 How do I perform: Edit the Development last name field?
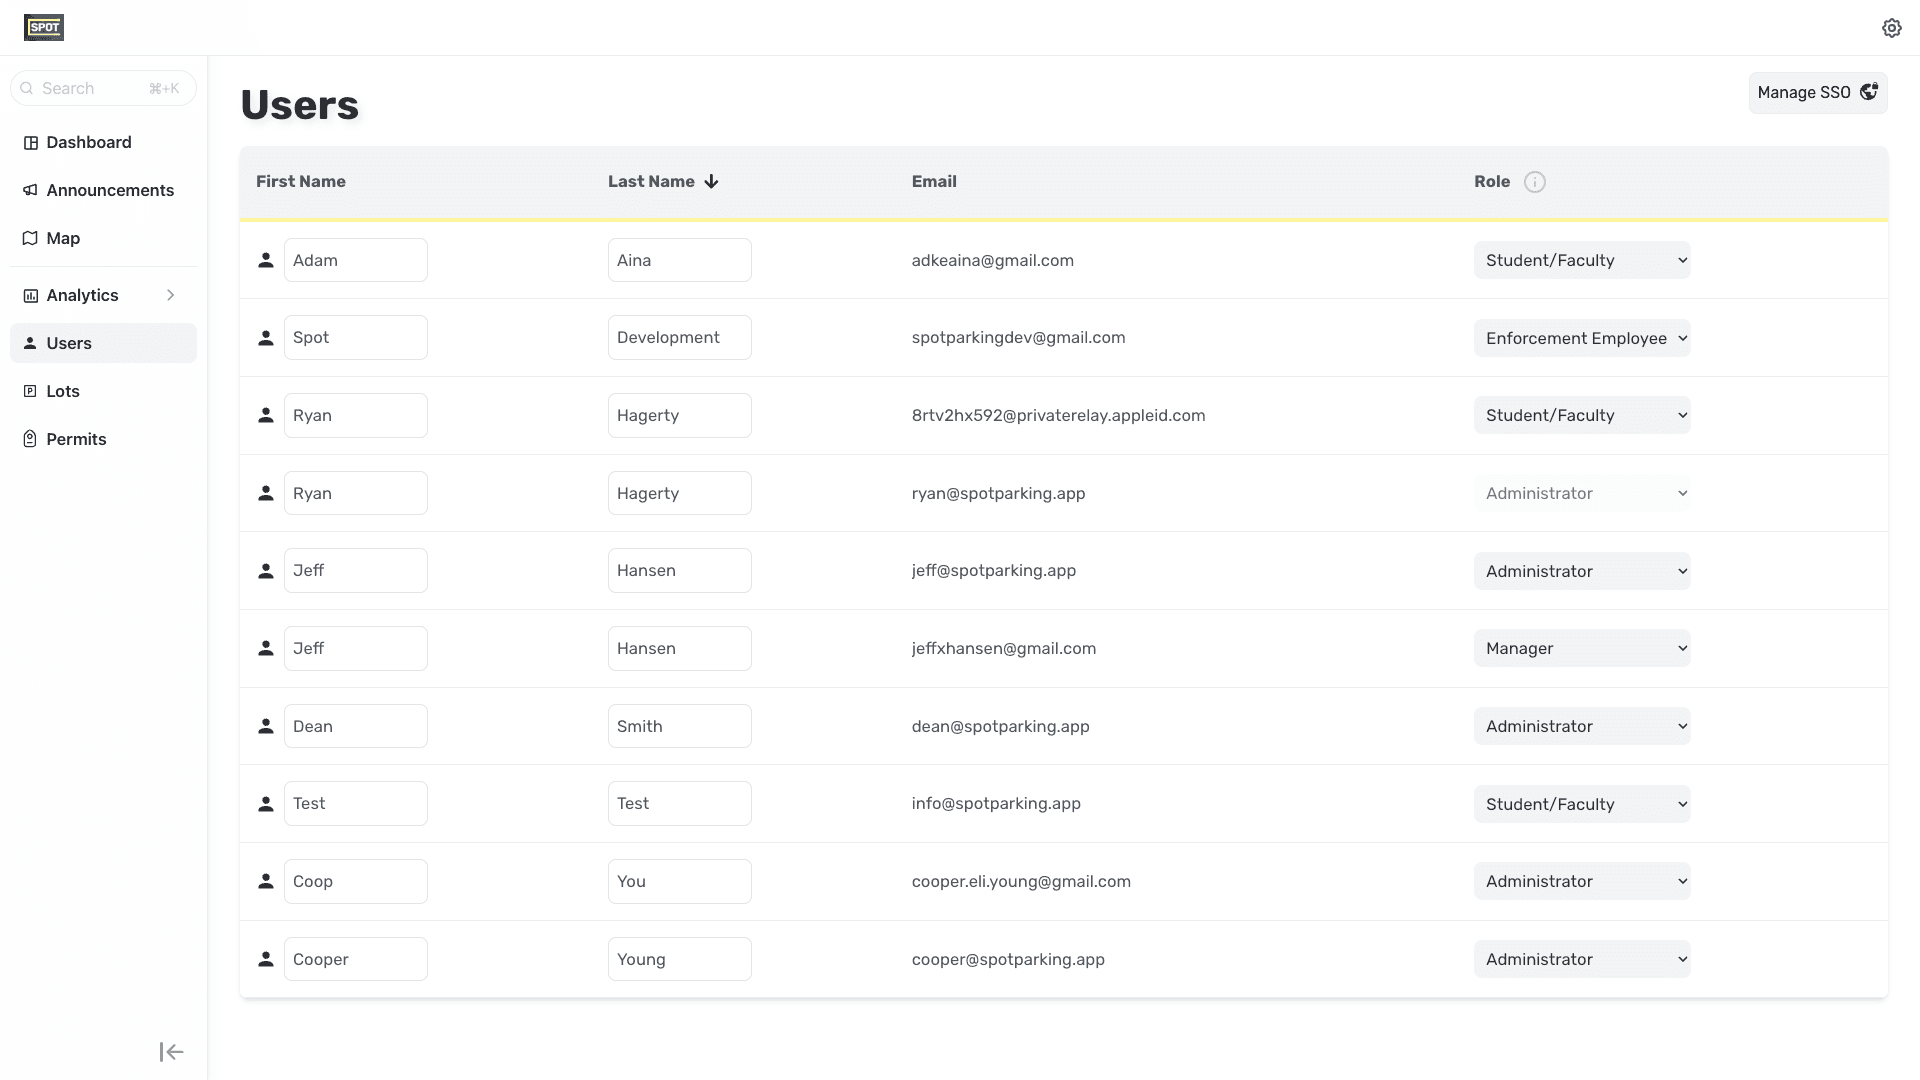[679, 338]
